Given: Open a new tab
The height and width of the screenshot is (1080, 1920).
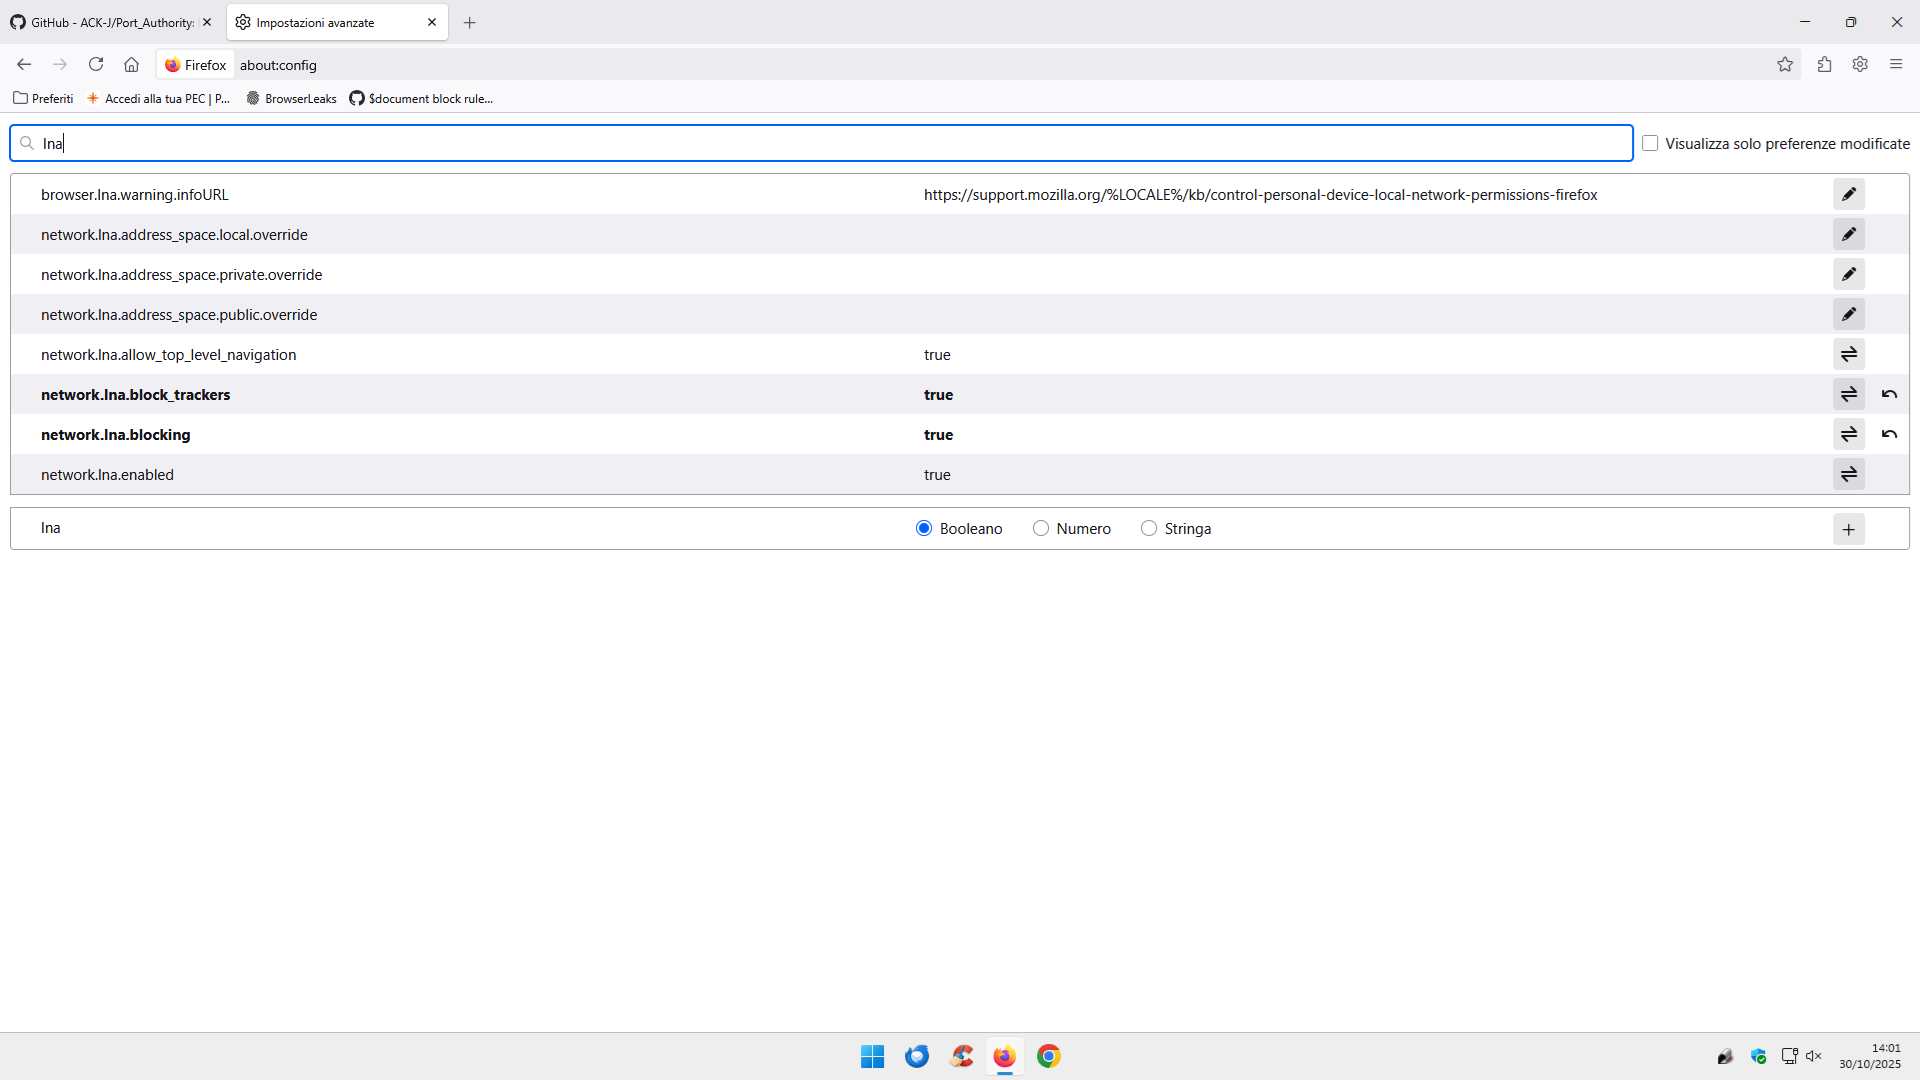Looking at the screenshot, I should coord(469,22).
